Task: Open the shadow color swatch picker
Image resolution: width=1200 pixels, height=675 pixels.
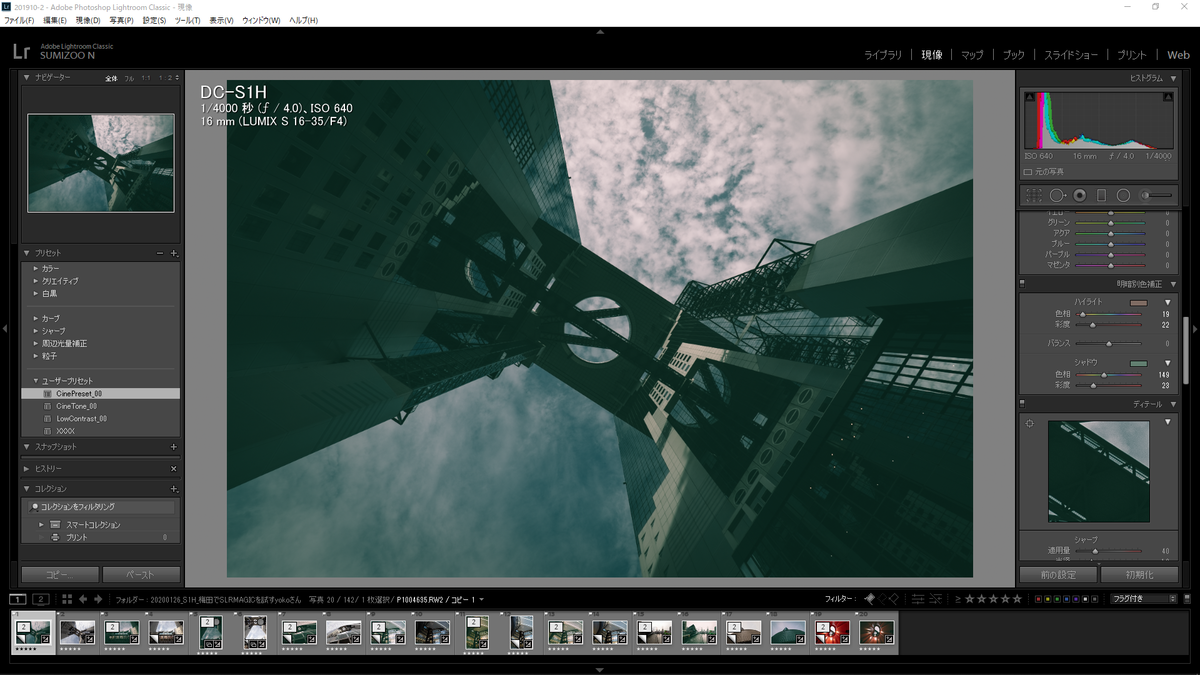Action: pyautogui.click(x=1139, y=363)
